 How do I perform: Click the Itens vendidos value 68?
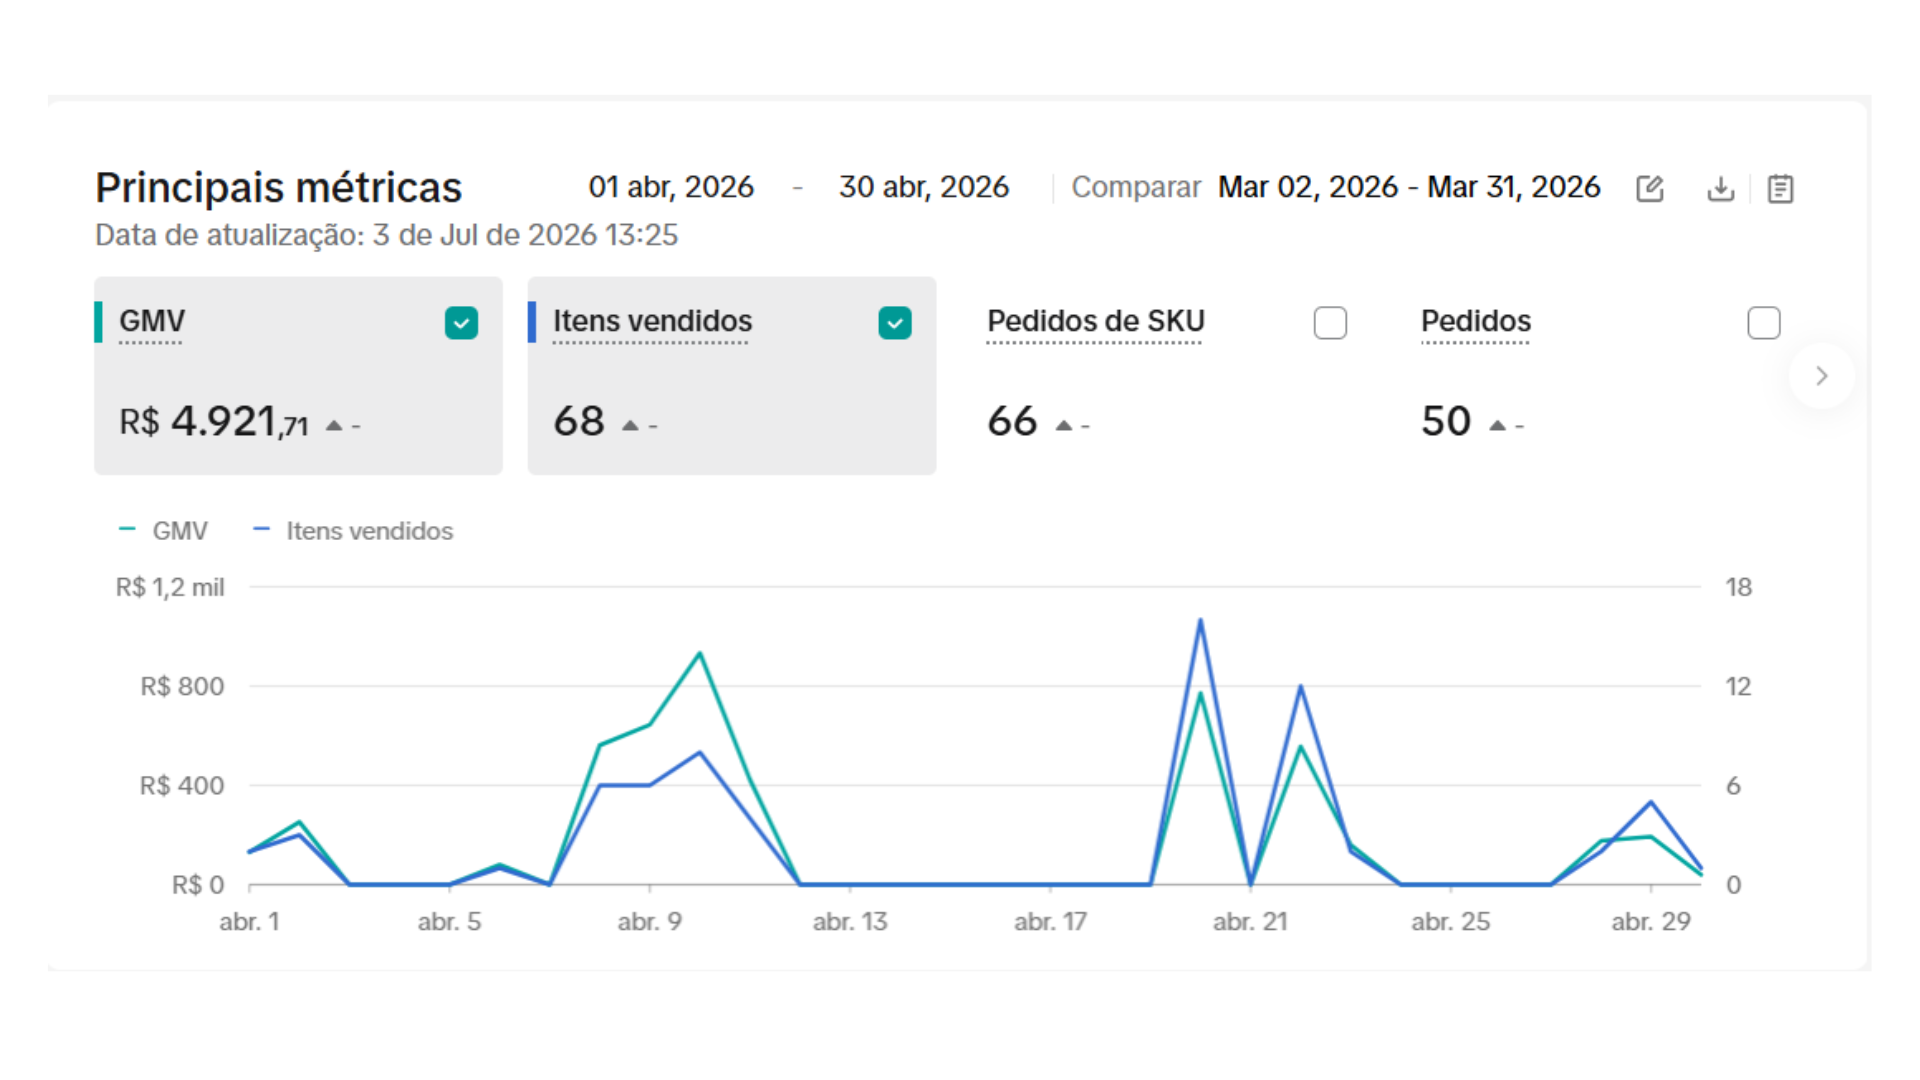(579, 422)
